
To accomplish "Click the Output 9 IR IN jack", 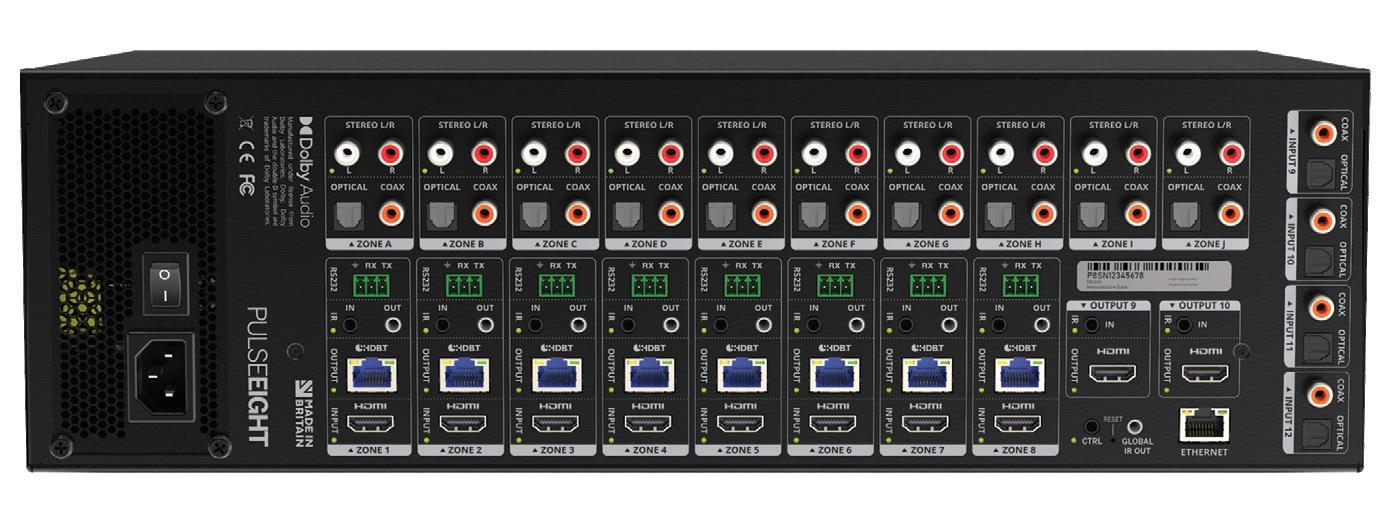I will [1093, 324].
